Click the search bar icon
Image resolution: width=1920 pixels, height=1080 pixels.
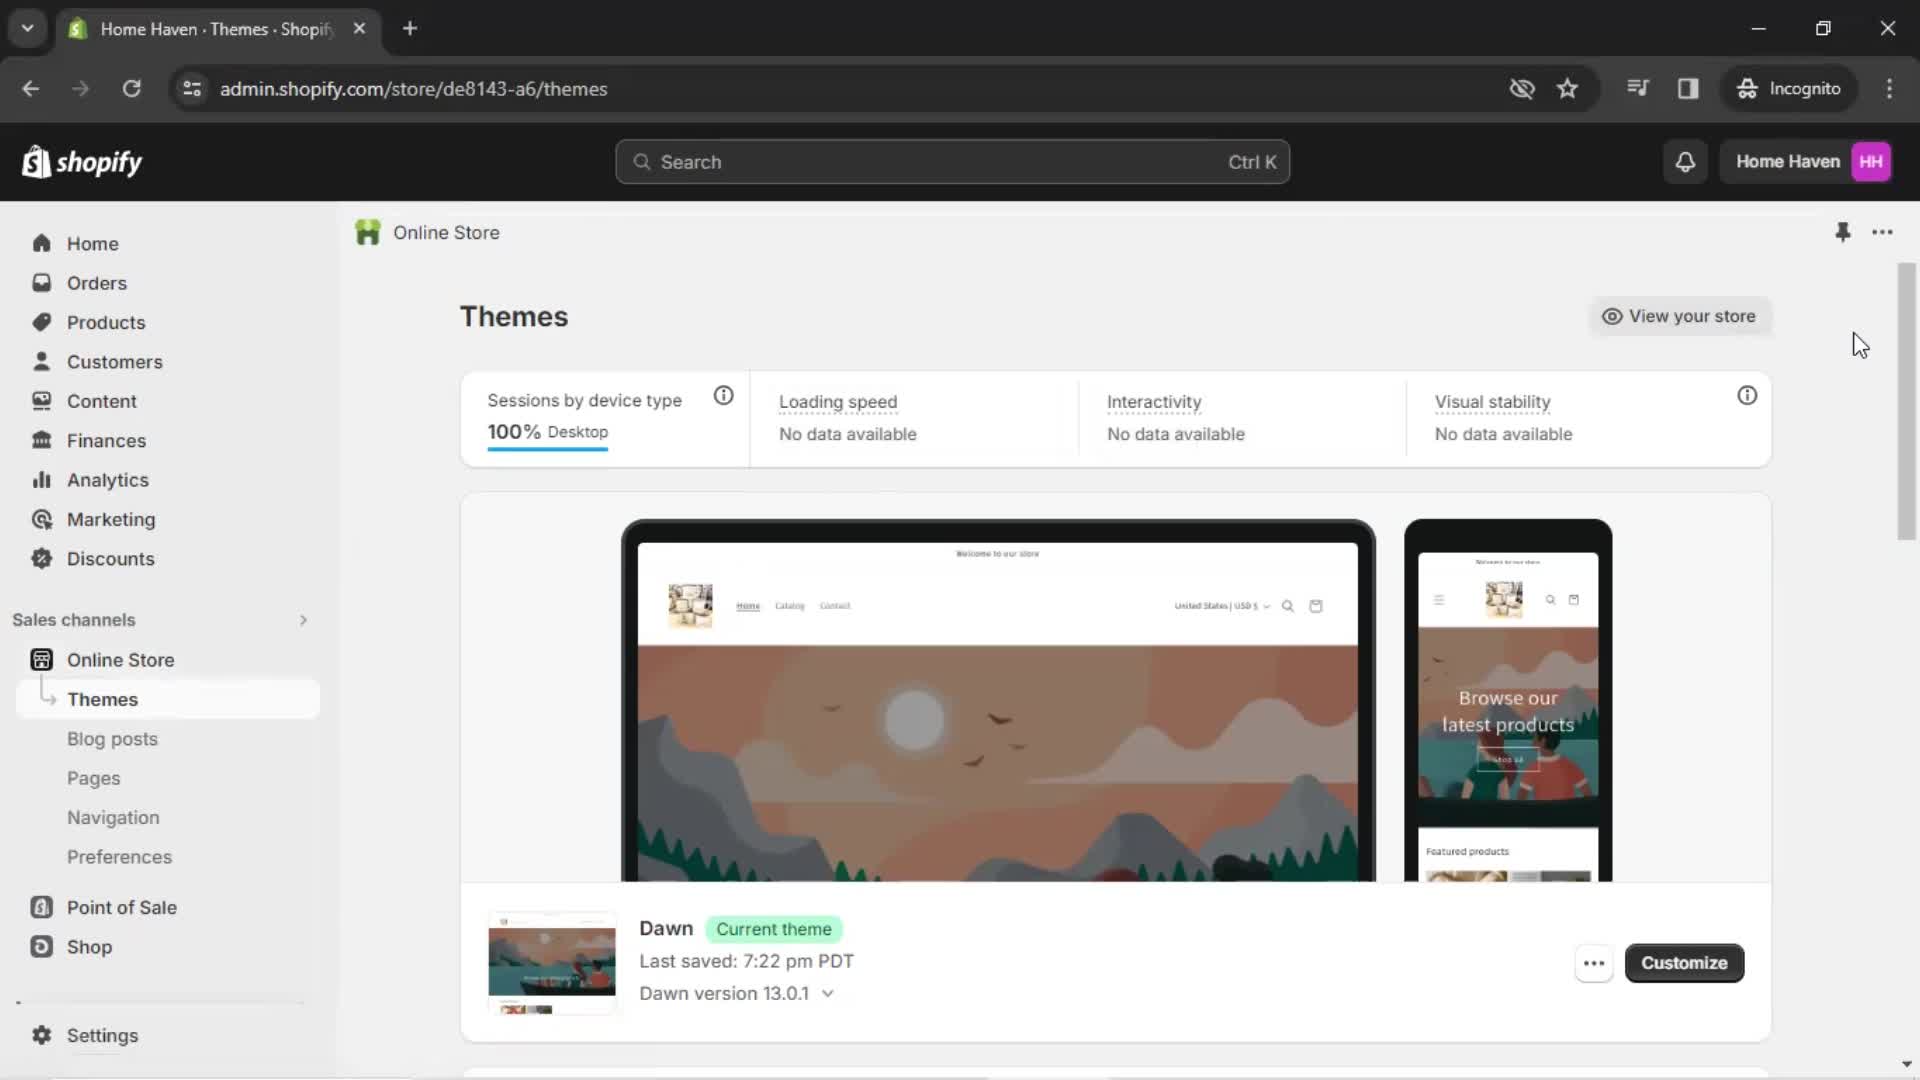[642, 161]
